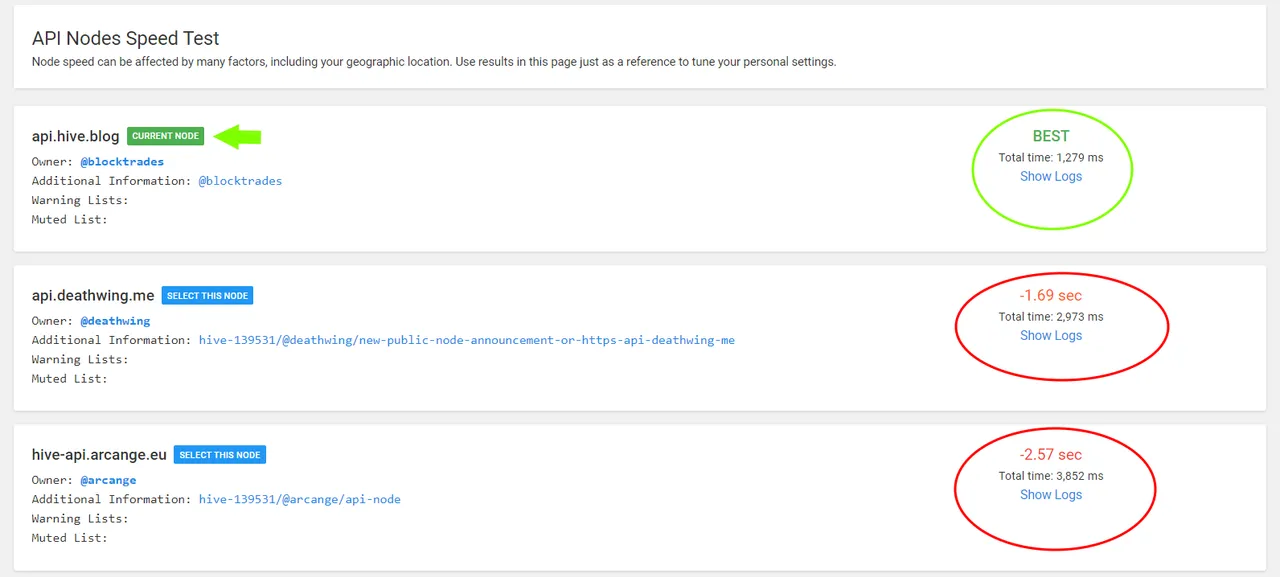1280x577 pixels.
Task: Show Logs for api.deathwing.me node
Action: pyautogui.click(x=1051, y=335)
